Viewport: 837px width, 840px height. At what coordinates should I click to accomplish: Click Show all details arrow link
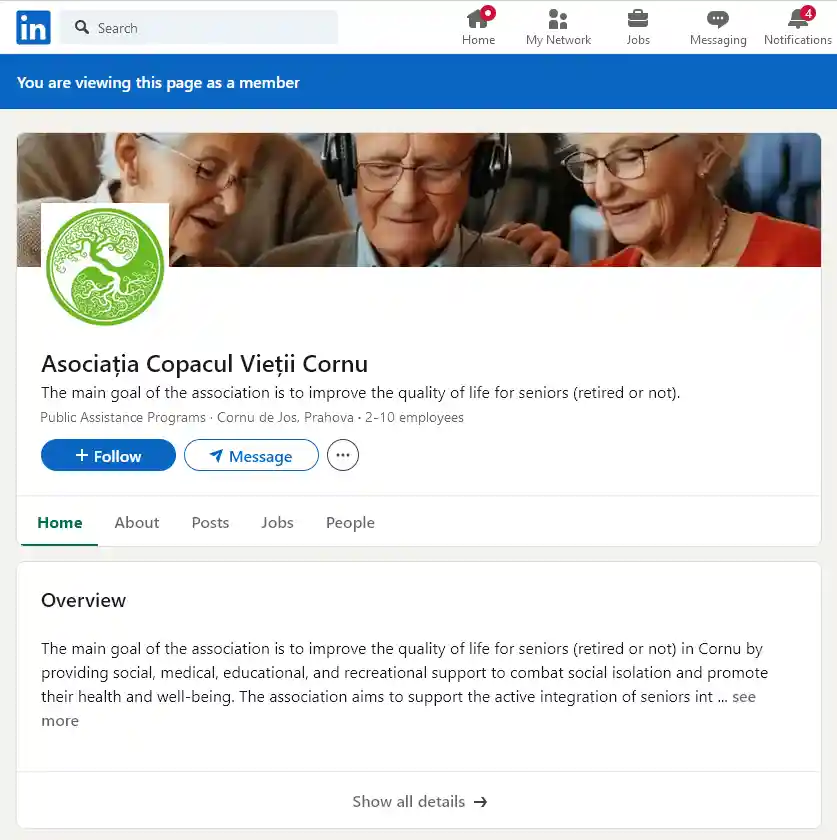419,801
